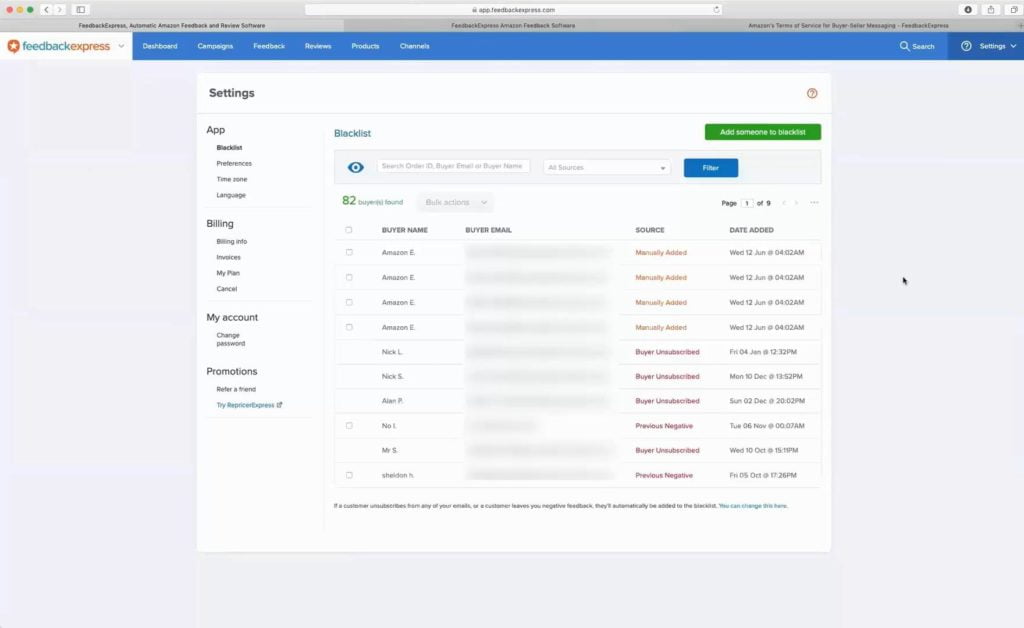Click Safari forward navigation arrow
Viewport: 1024px width, 628px height.
(x=59, y=10)
